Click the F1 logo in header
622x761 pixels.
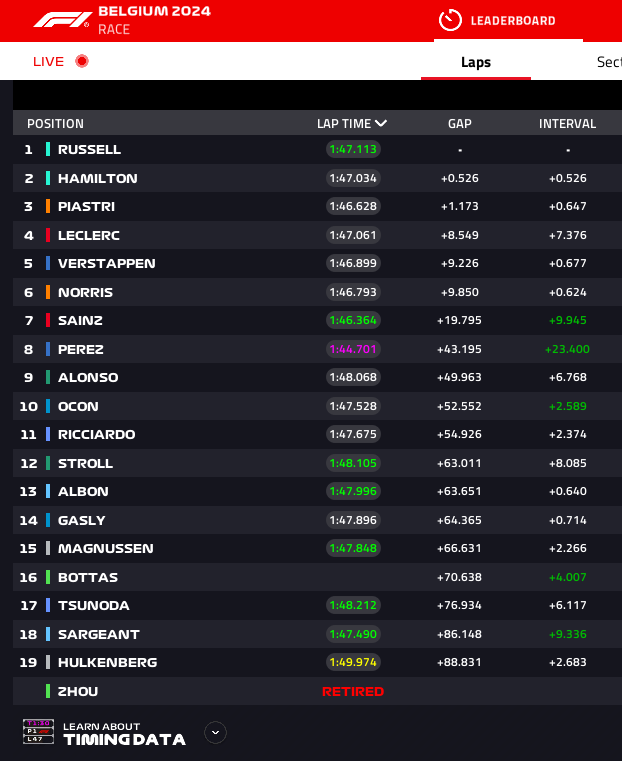point(62,19)
